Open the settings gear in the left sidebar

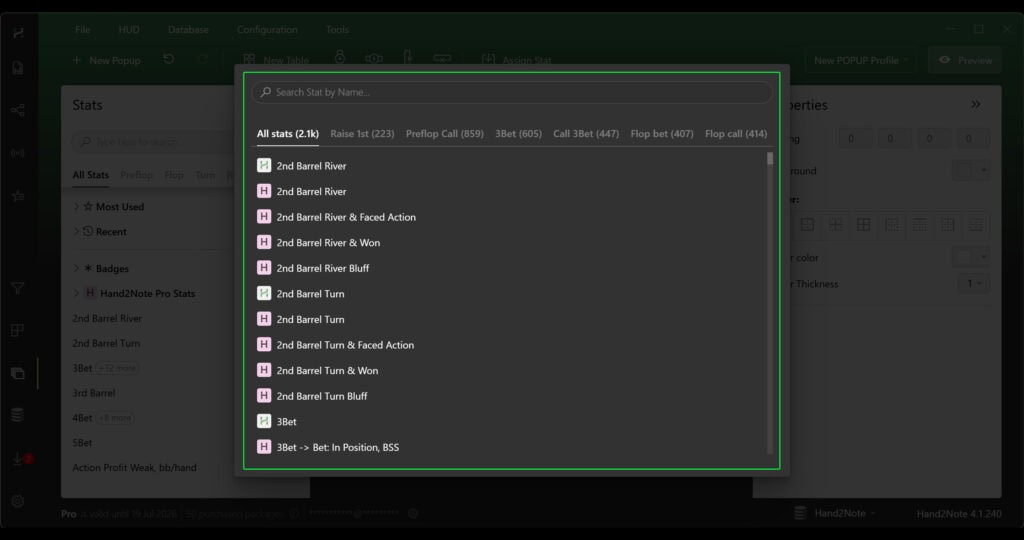click(x=17, y=501)
